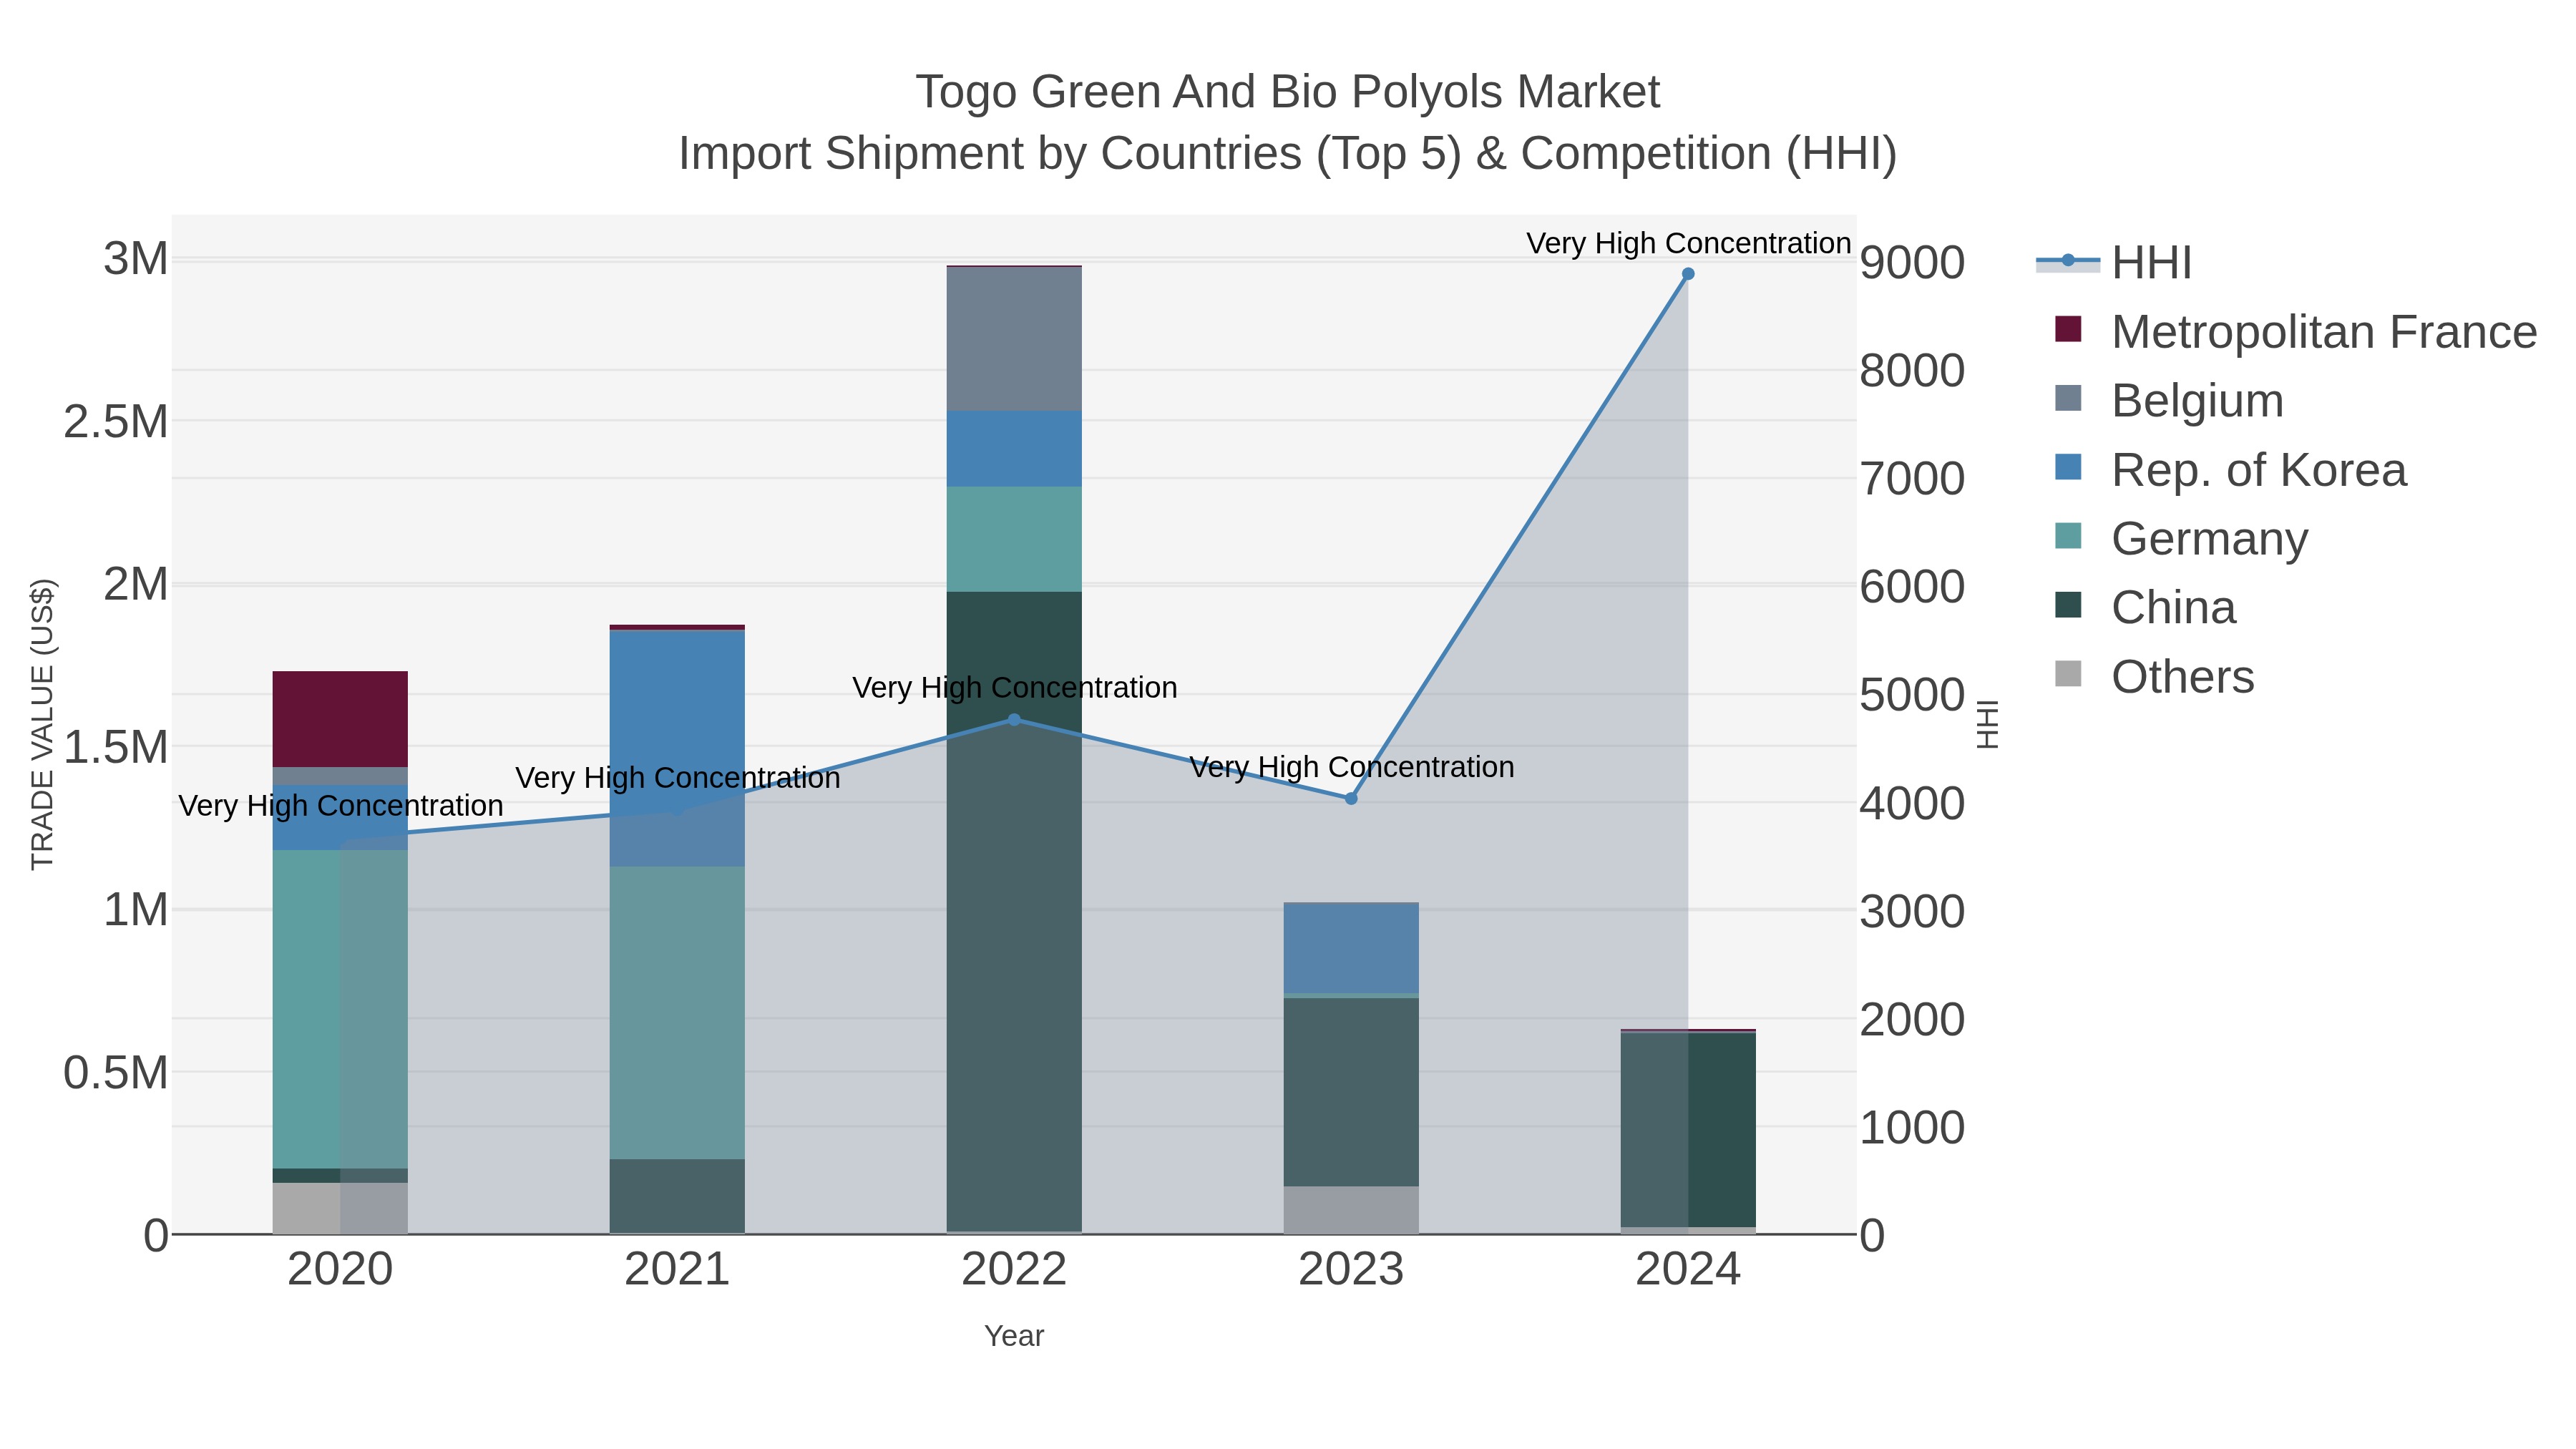Screen dimensions: 2576x1449
Task: Click the China dark green swatch
Action: tap(2068, 605)
